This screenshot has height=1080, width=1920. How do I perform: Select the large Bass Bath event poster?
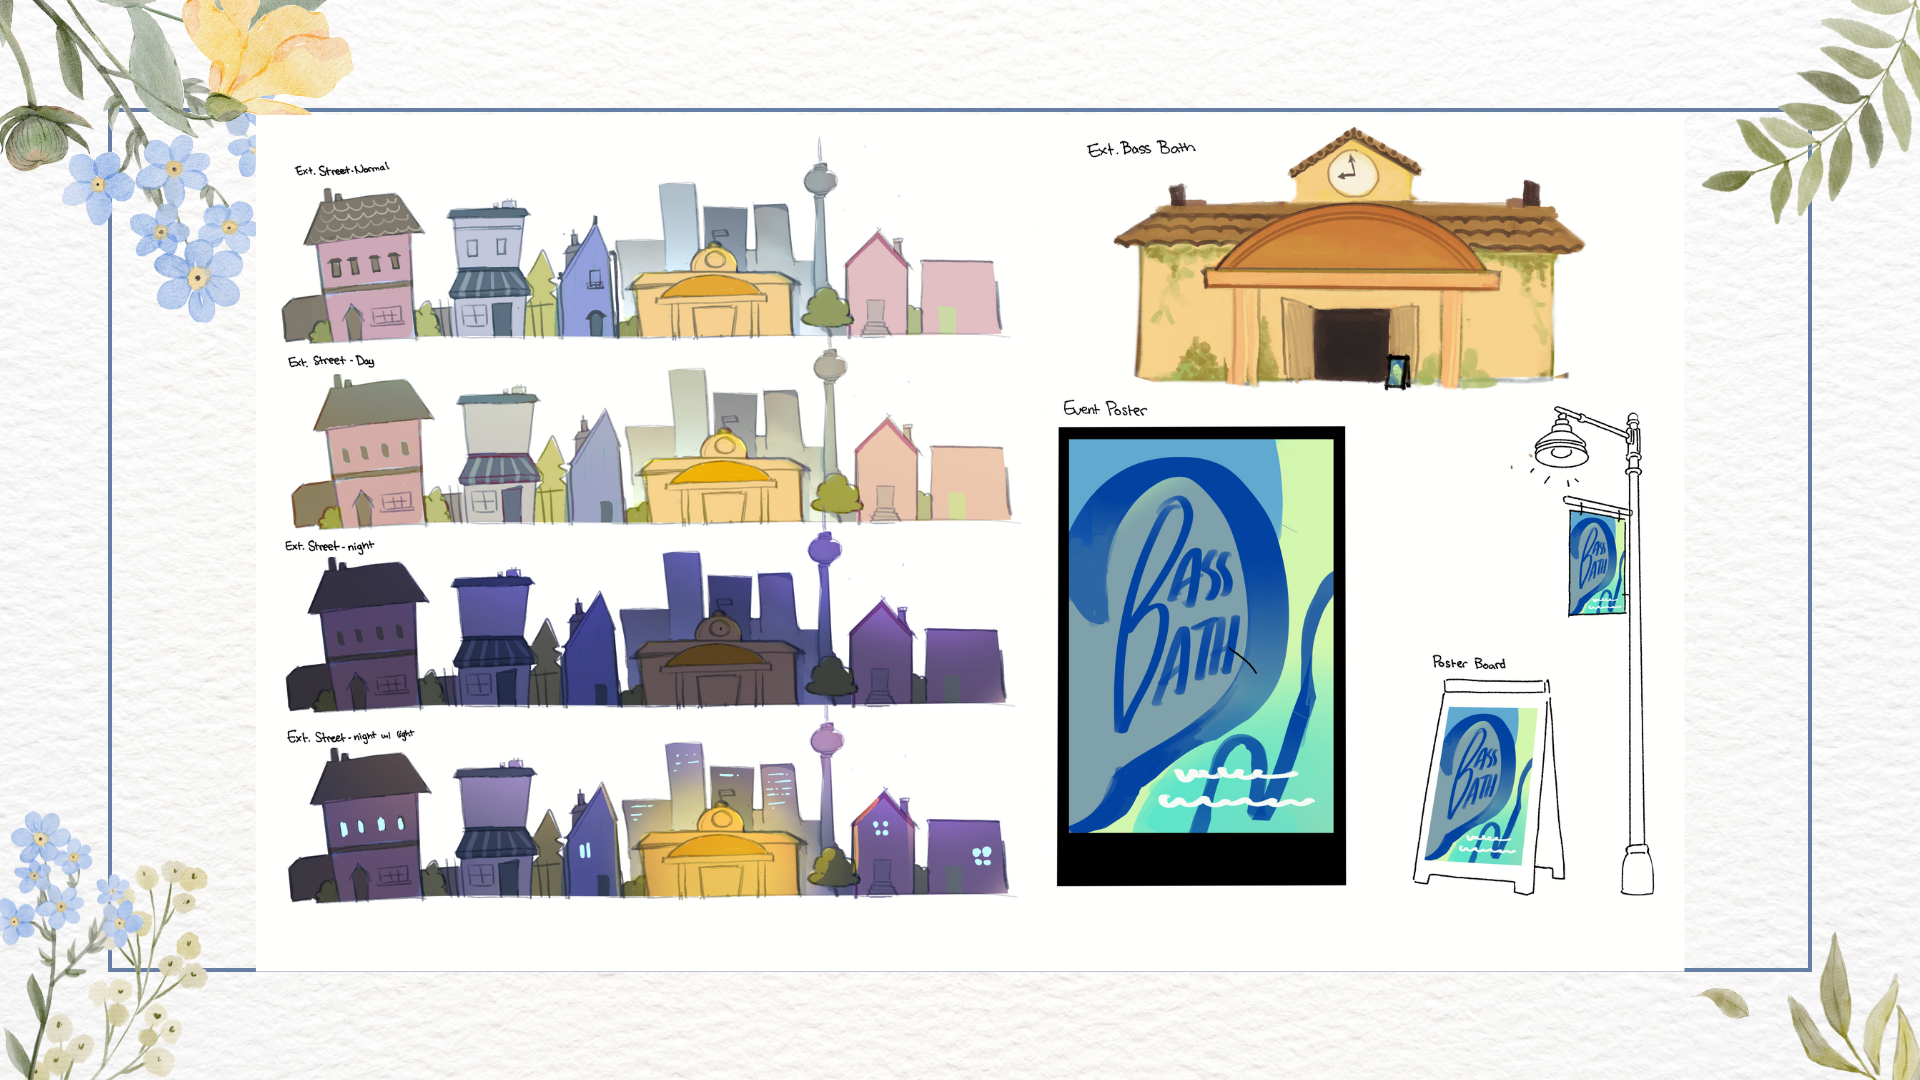(1201, 655)
